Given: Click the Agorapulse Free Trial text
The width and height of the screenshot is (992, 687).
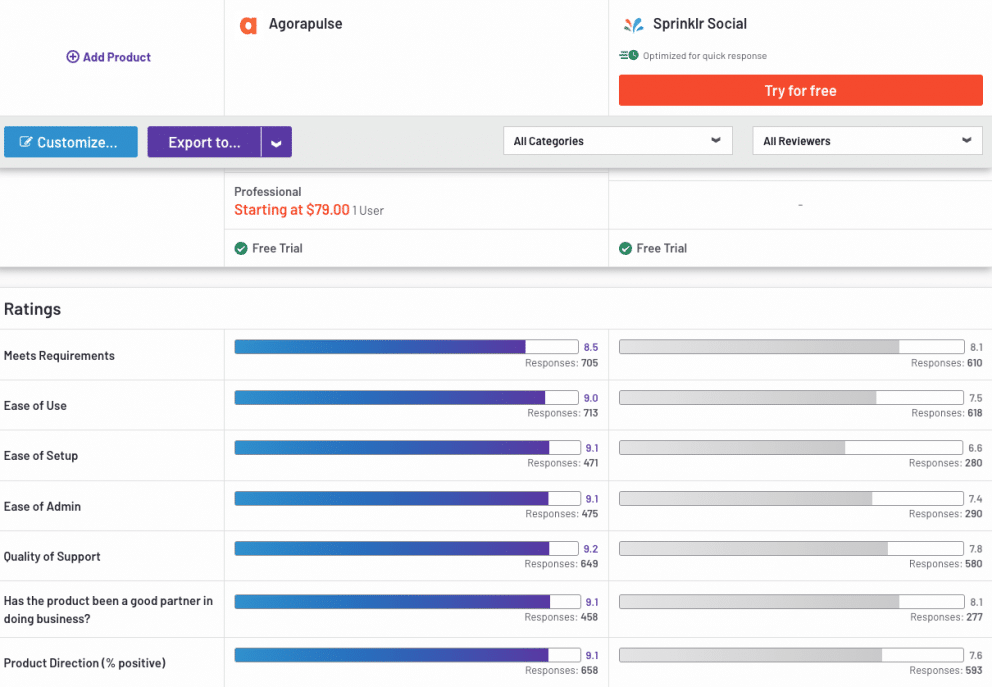Looking at the screenshot, I should [277, 249].
